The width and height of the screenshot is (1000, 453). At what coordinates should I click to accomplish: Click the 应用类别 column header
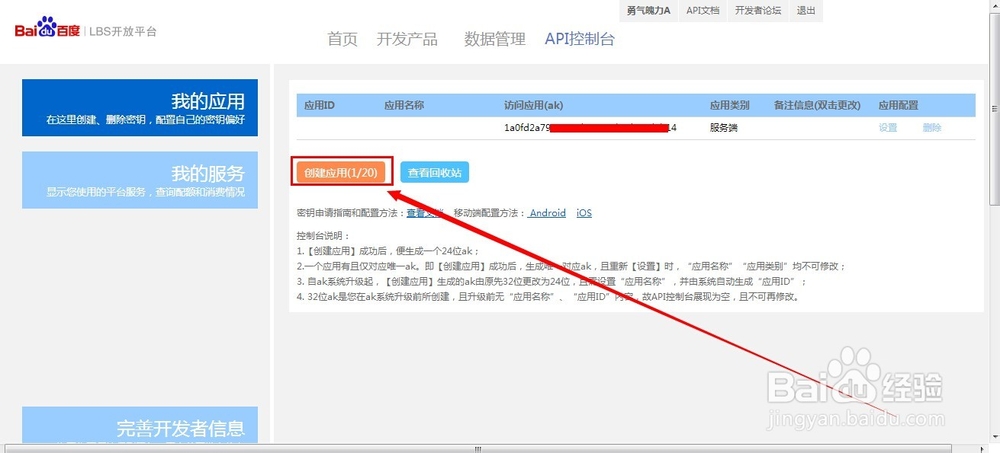[730, 105]
